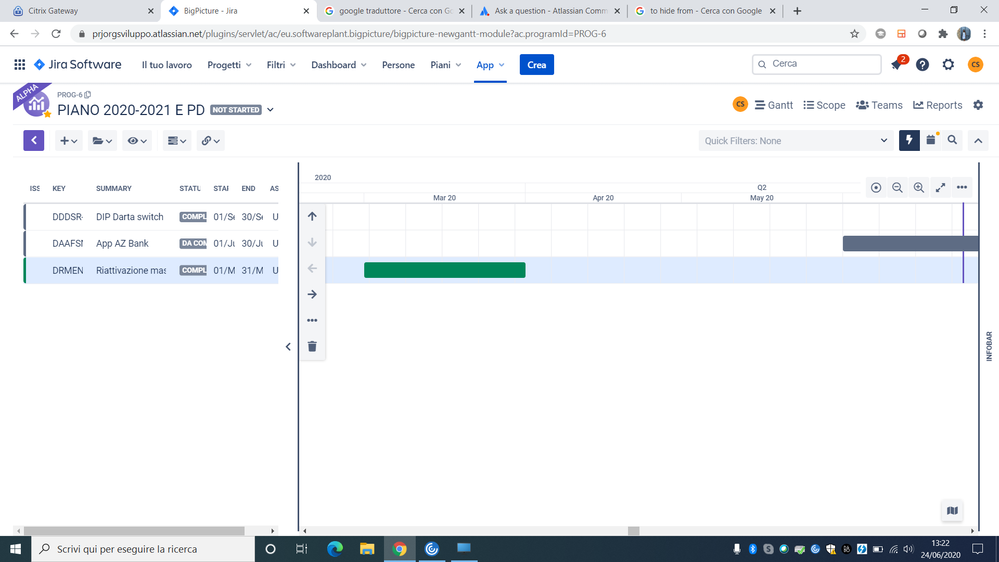This screenshot has height=562, width=999.
Task: Click the Cerca search field
Action: (x=816, y=64)
